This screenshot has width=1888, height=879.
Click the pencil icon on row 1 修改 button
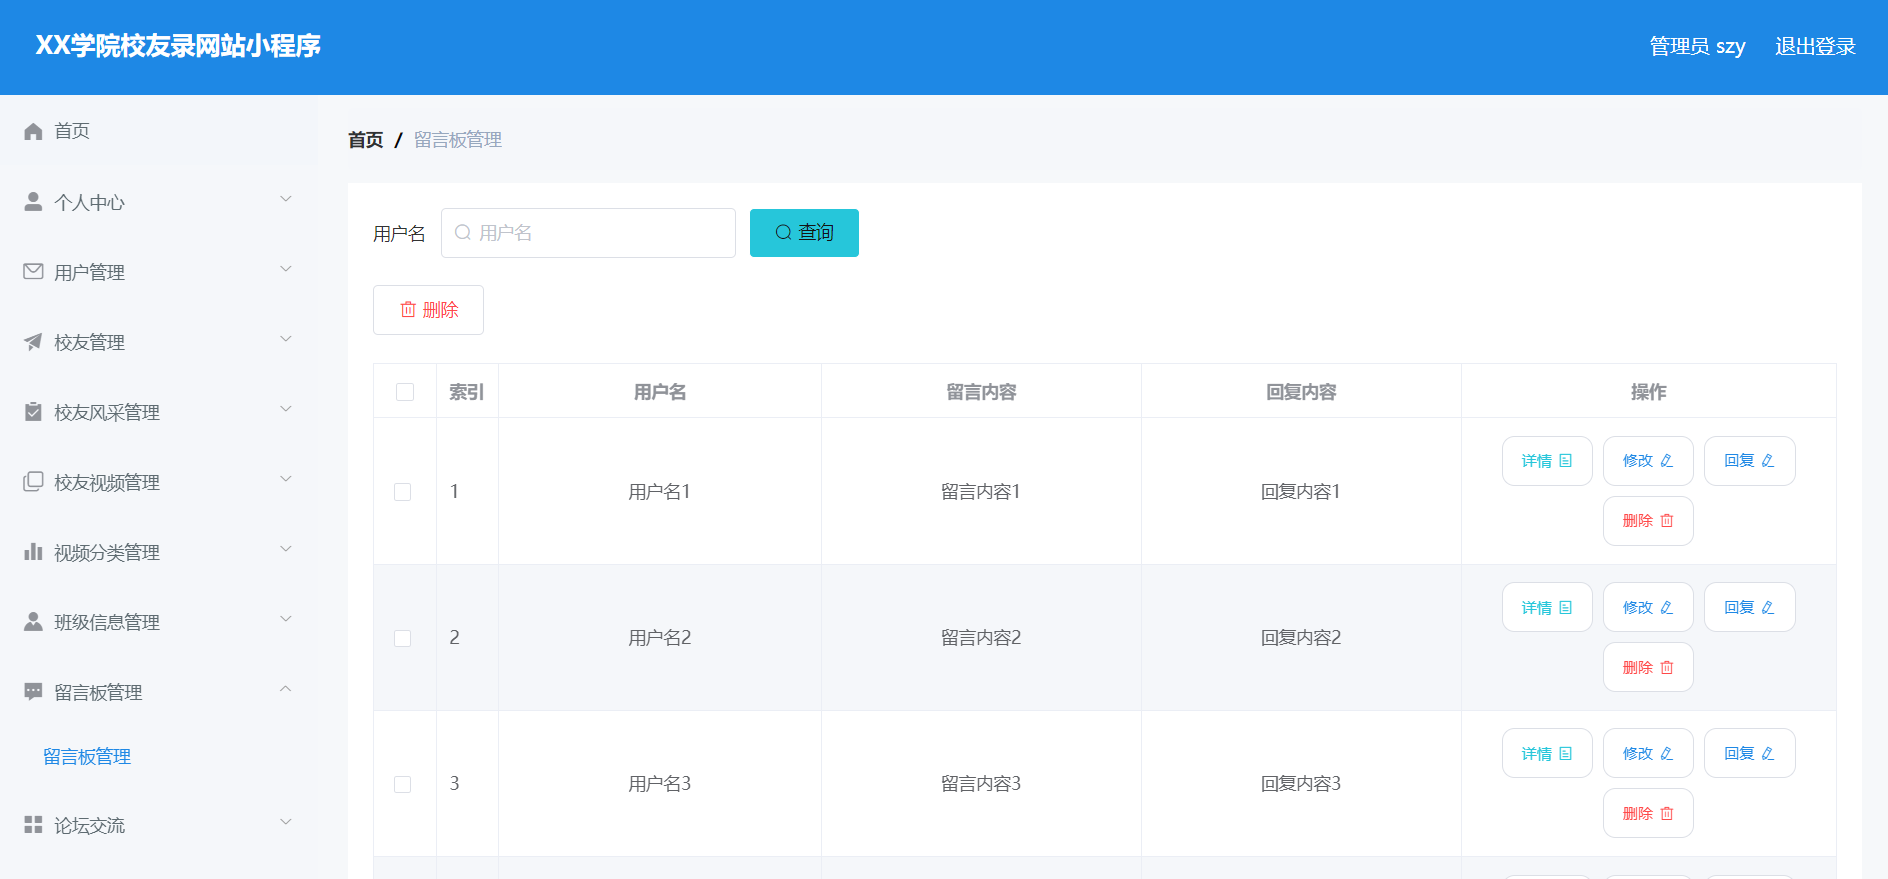1667,461
